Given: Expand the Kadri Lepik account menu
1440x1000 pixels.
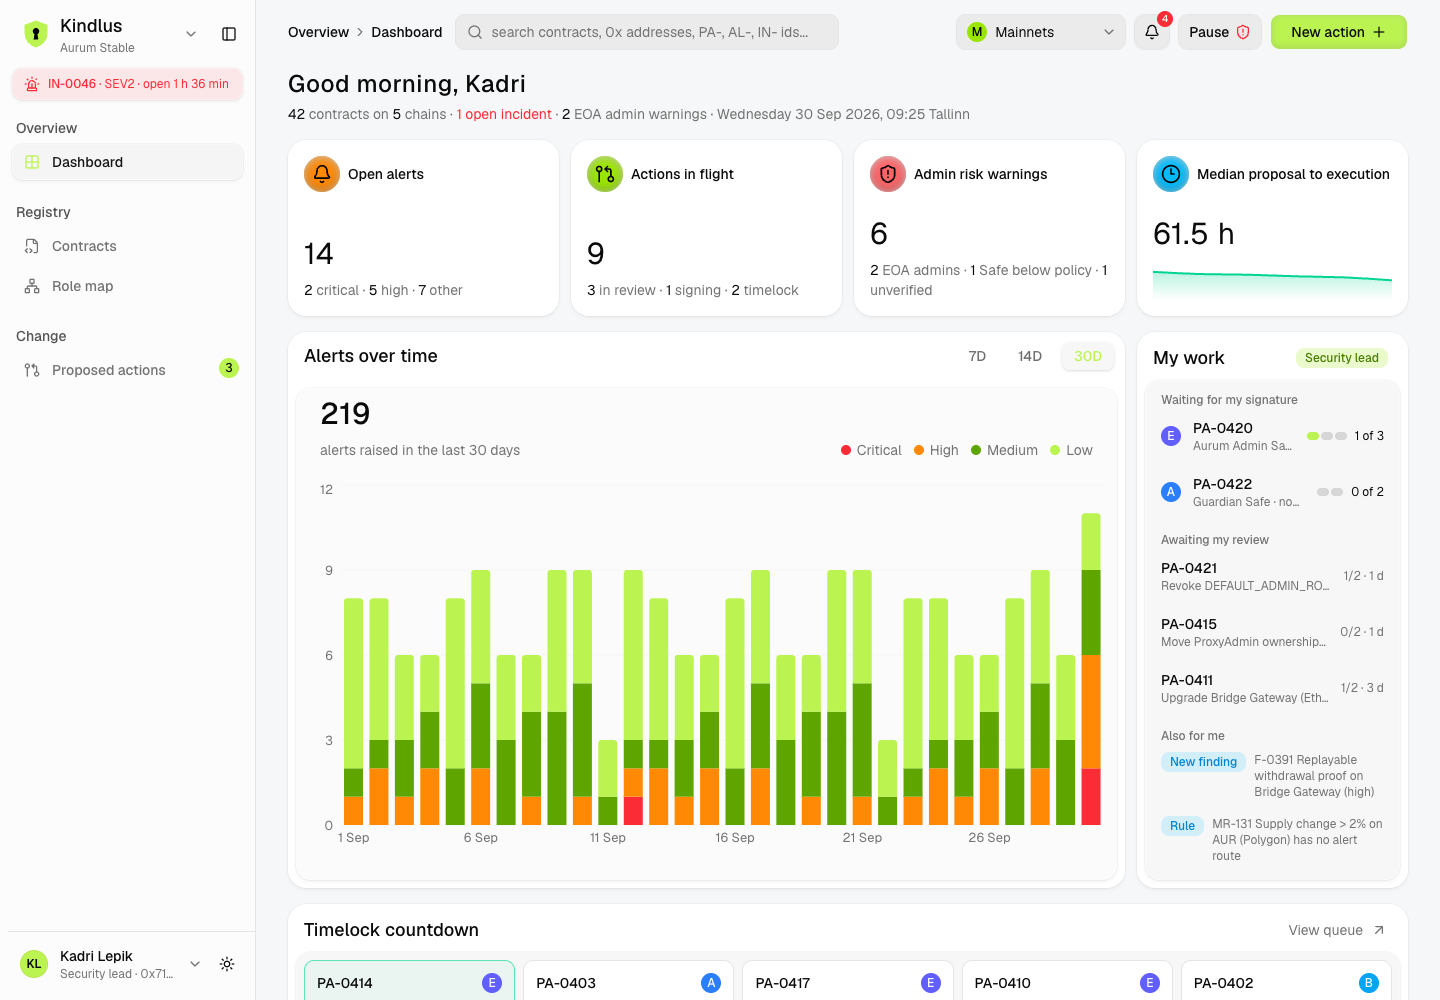Looking at the screenshot, I should (x=195, y=964).
